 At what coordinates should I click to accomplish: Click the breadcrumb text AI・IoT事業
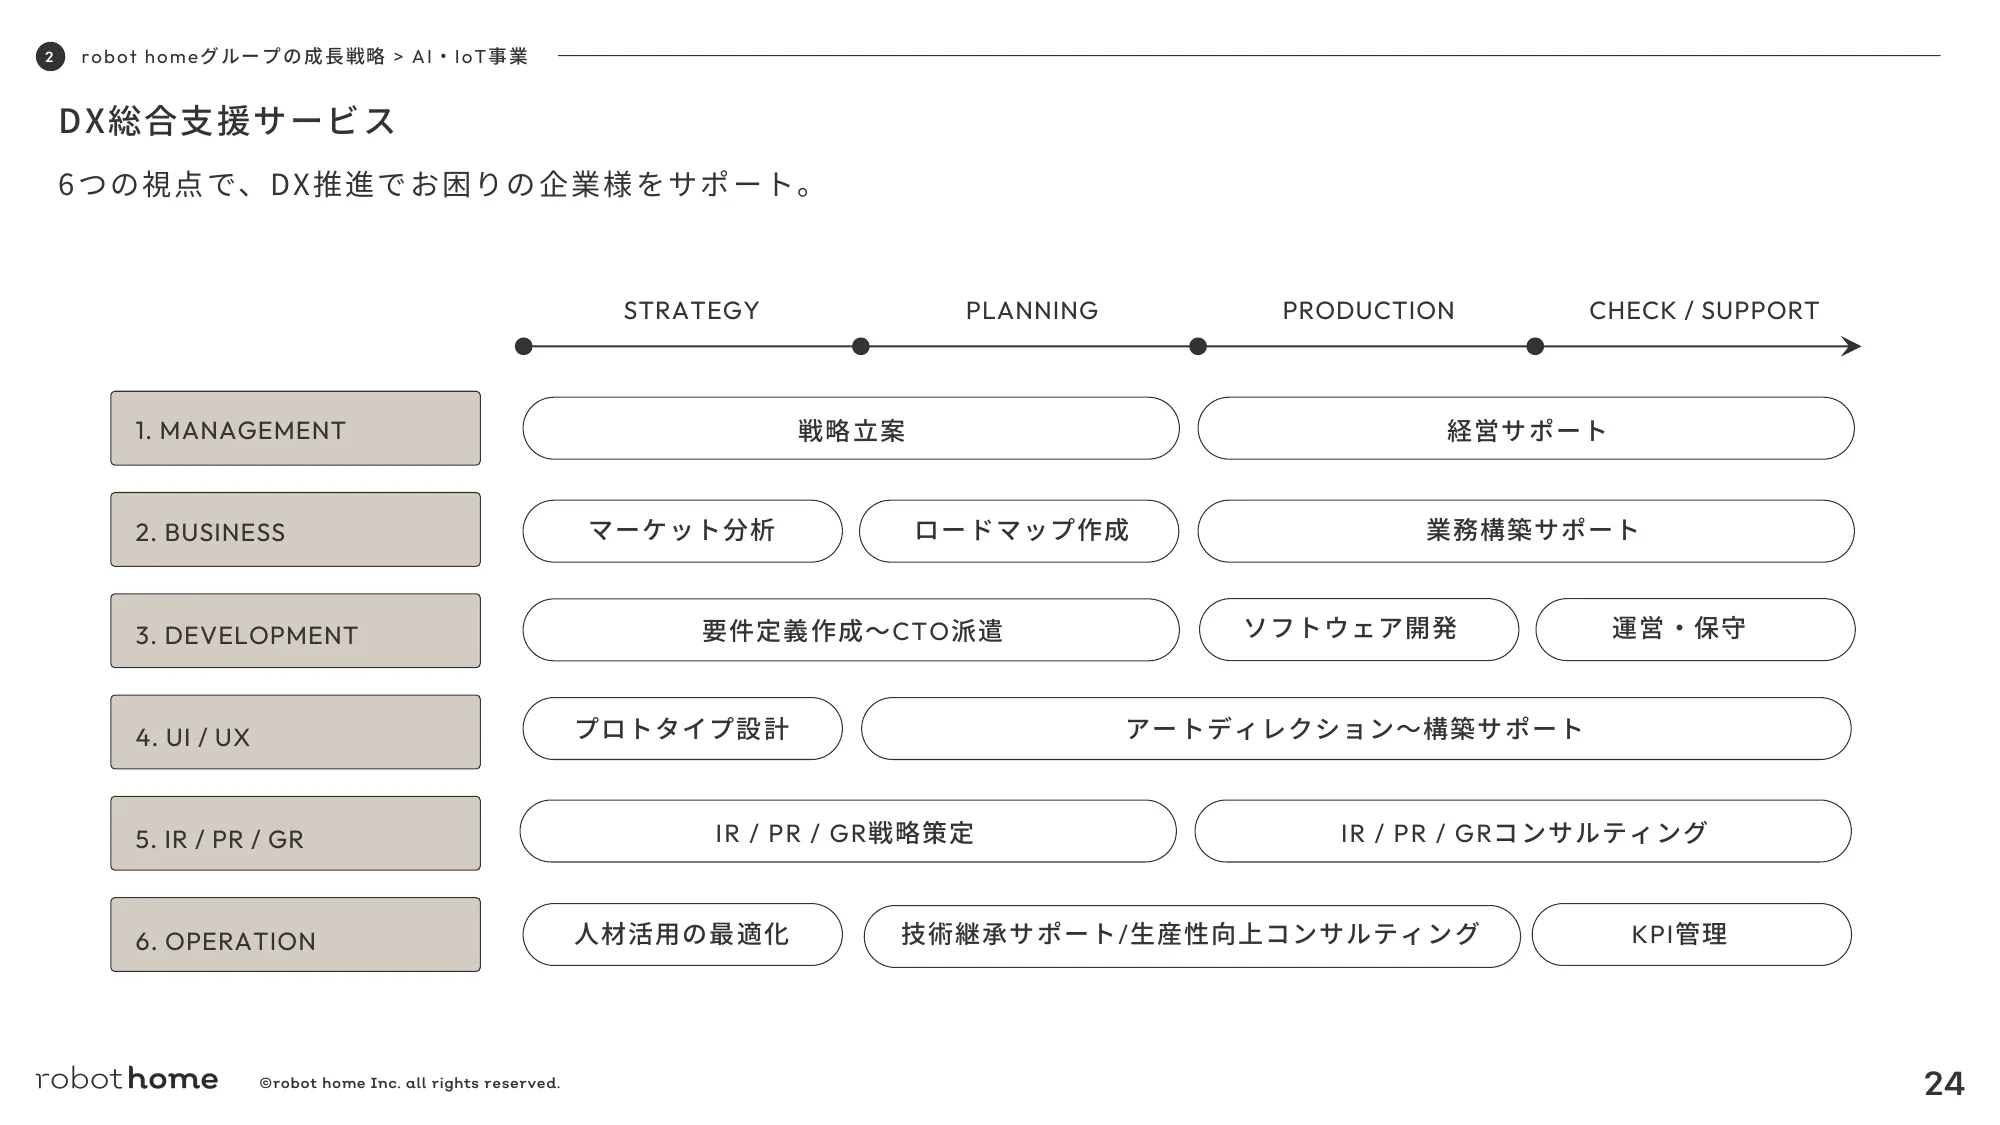[x=470, y=57]
